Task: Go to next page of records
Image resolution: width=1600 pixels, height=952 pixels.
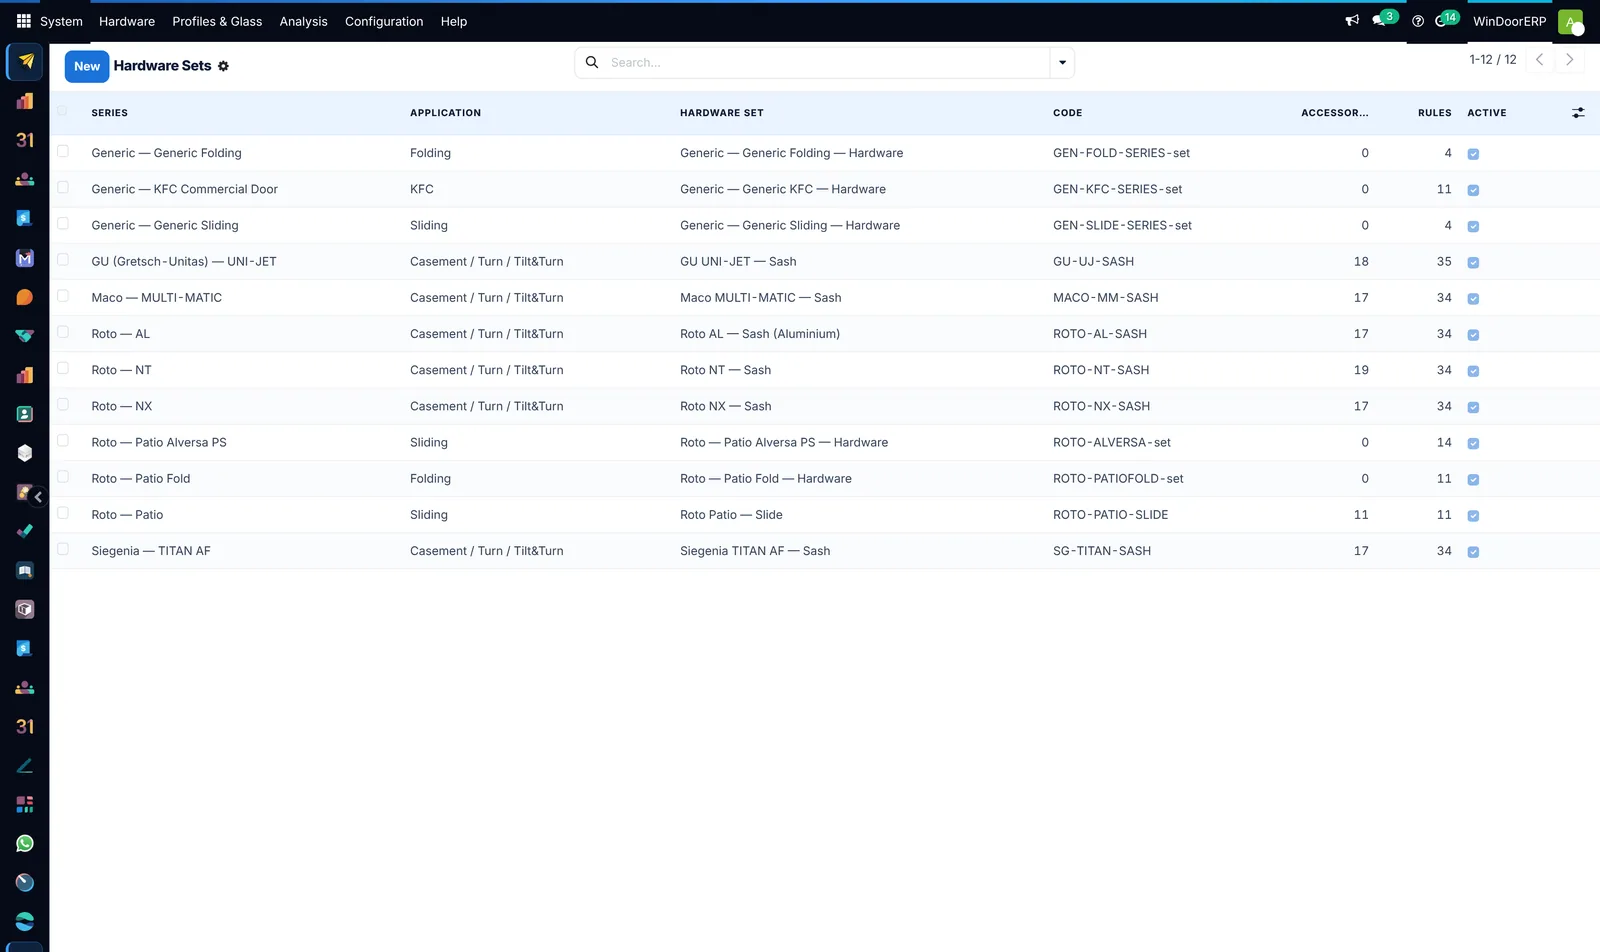Action: (1570, 60)
